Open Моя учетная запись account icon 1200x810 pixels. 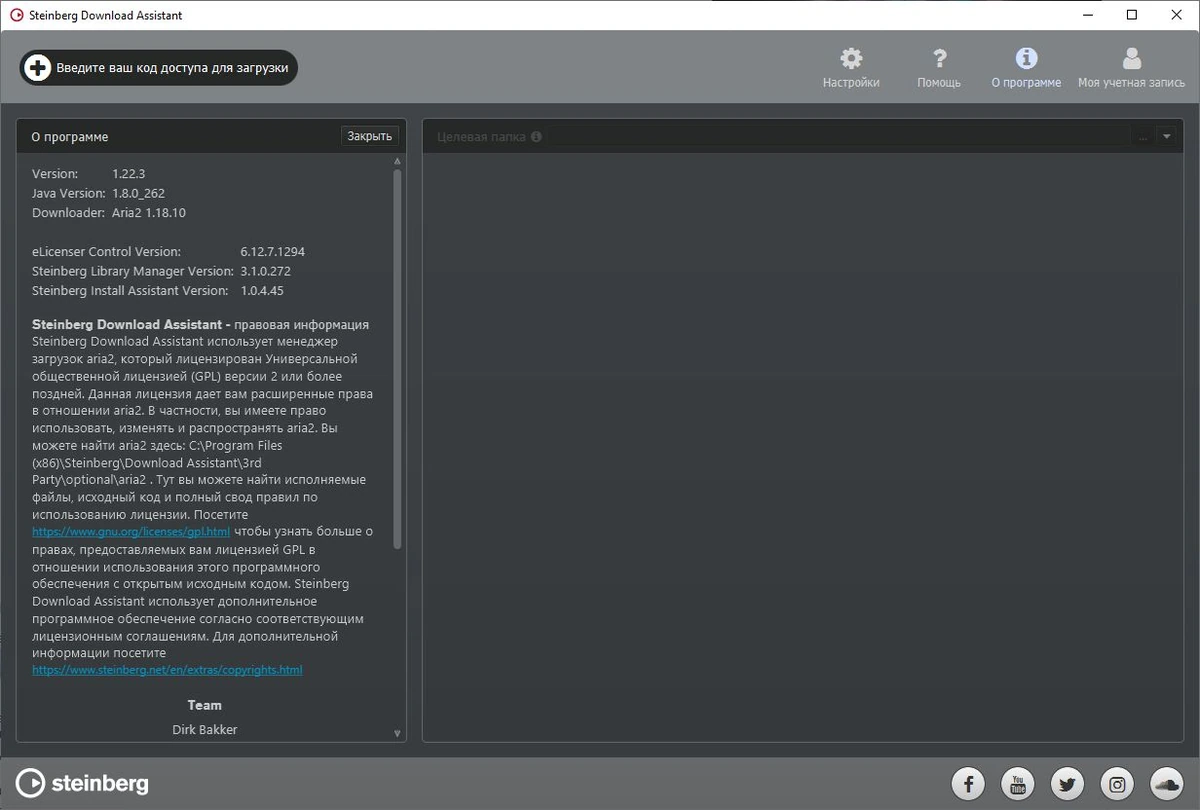point(1131,68)
